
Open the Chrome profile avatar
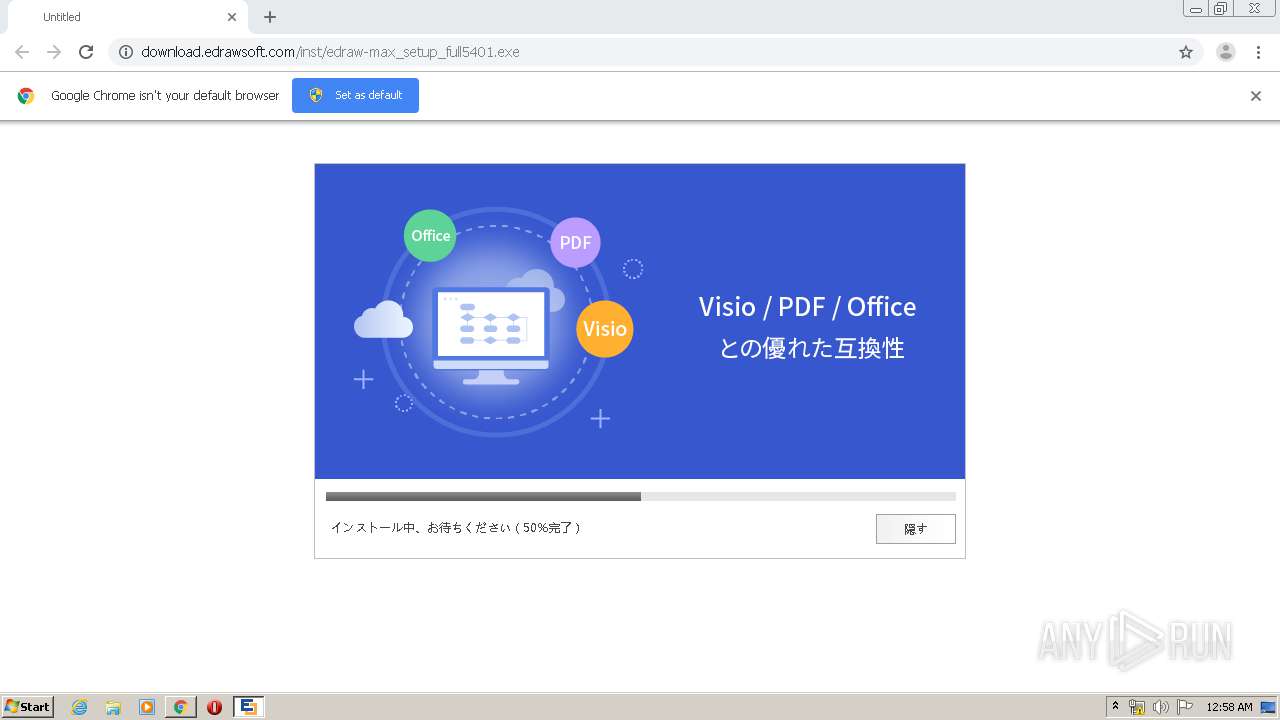coord(1226,52)
